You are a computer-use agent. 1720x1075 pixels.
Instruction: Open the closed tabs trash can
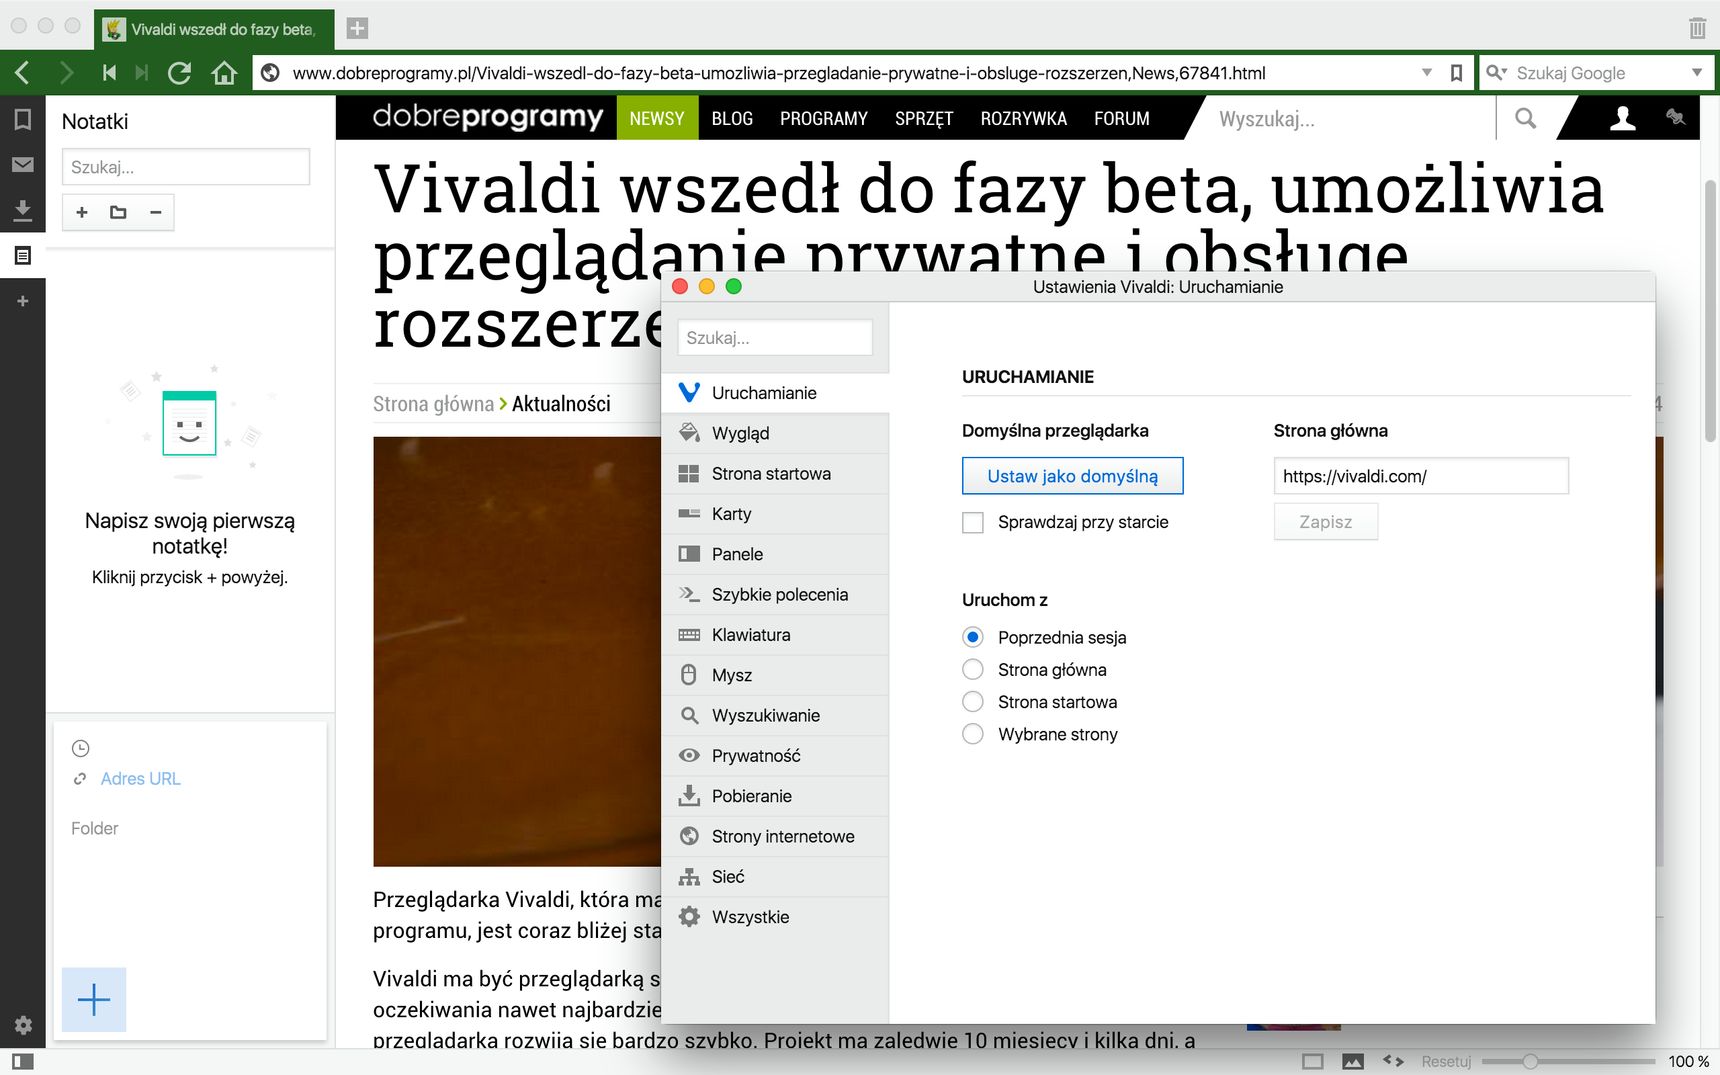(x=1697, y=28)
